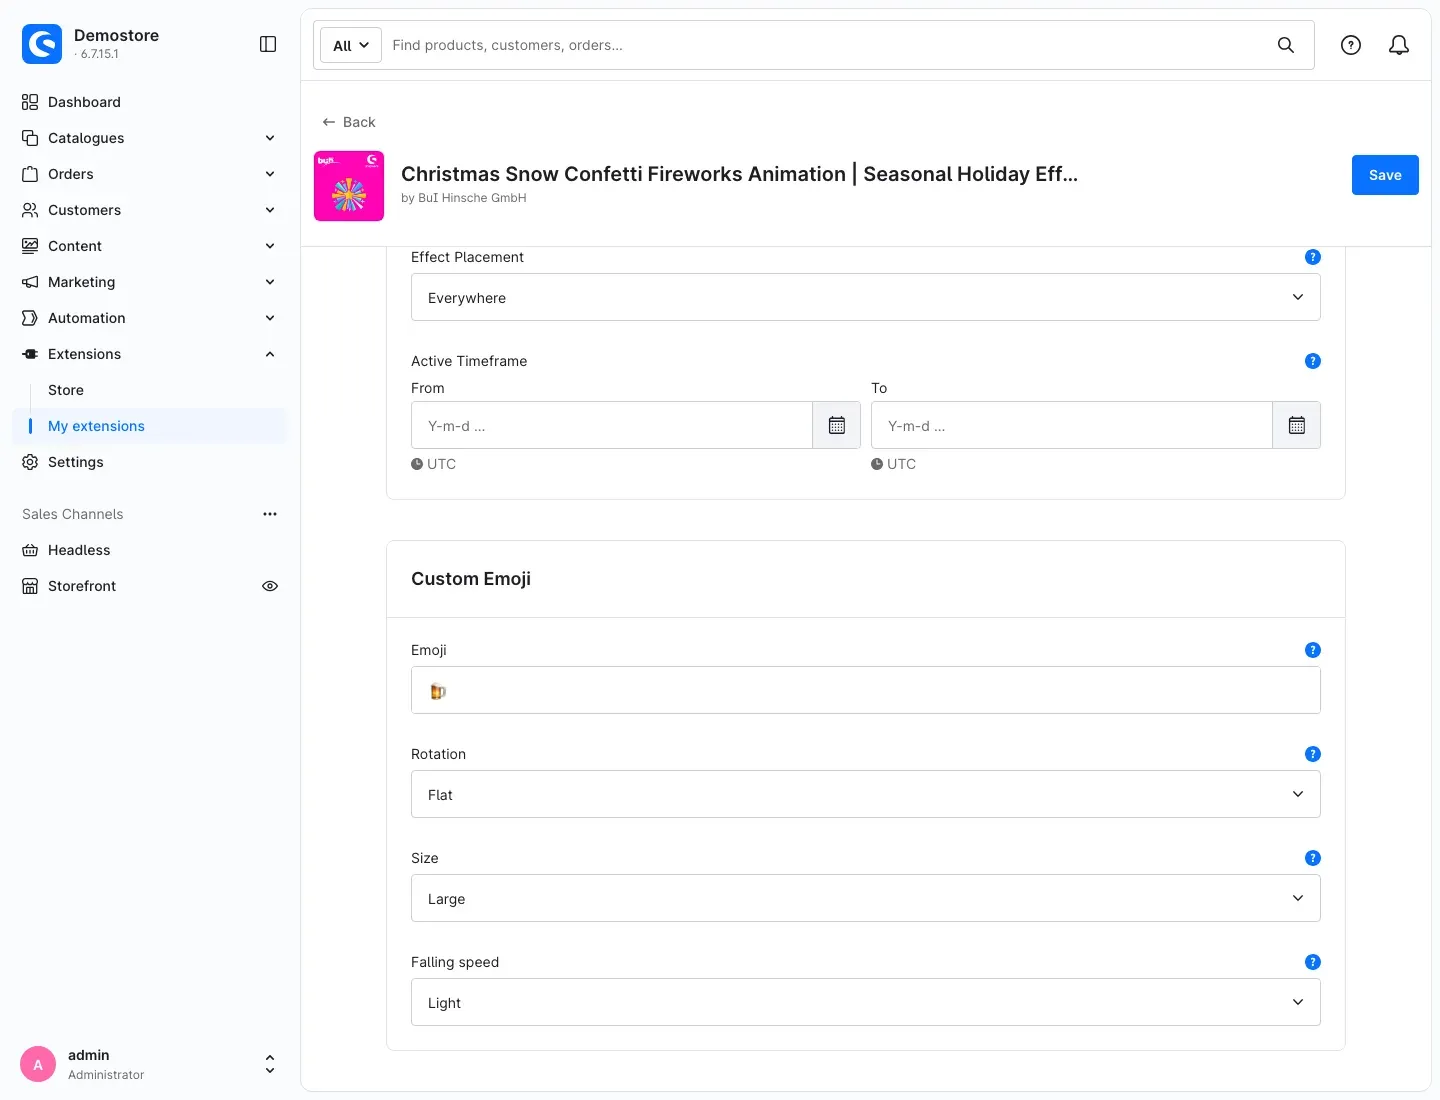Save the extension configuration
Image resolution: width=1440 pixels, height=1100 pixels.
(1385, 175)
